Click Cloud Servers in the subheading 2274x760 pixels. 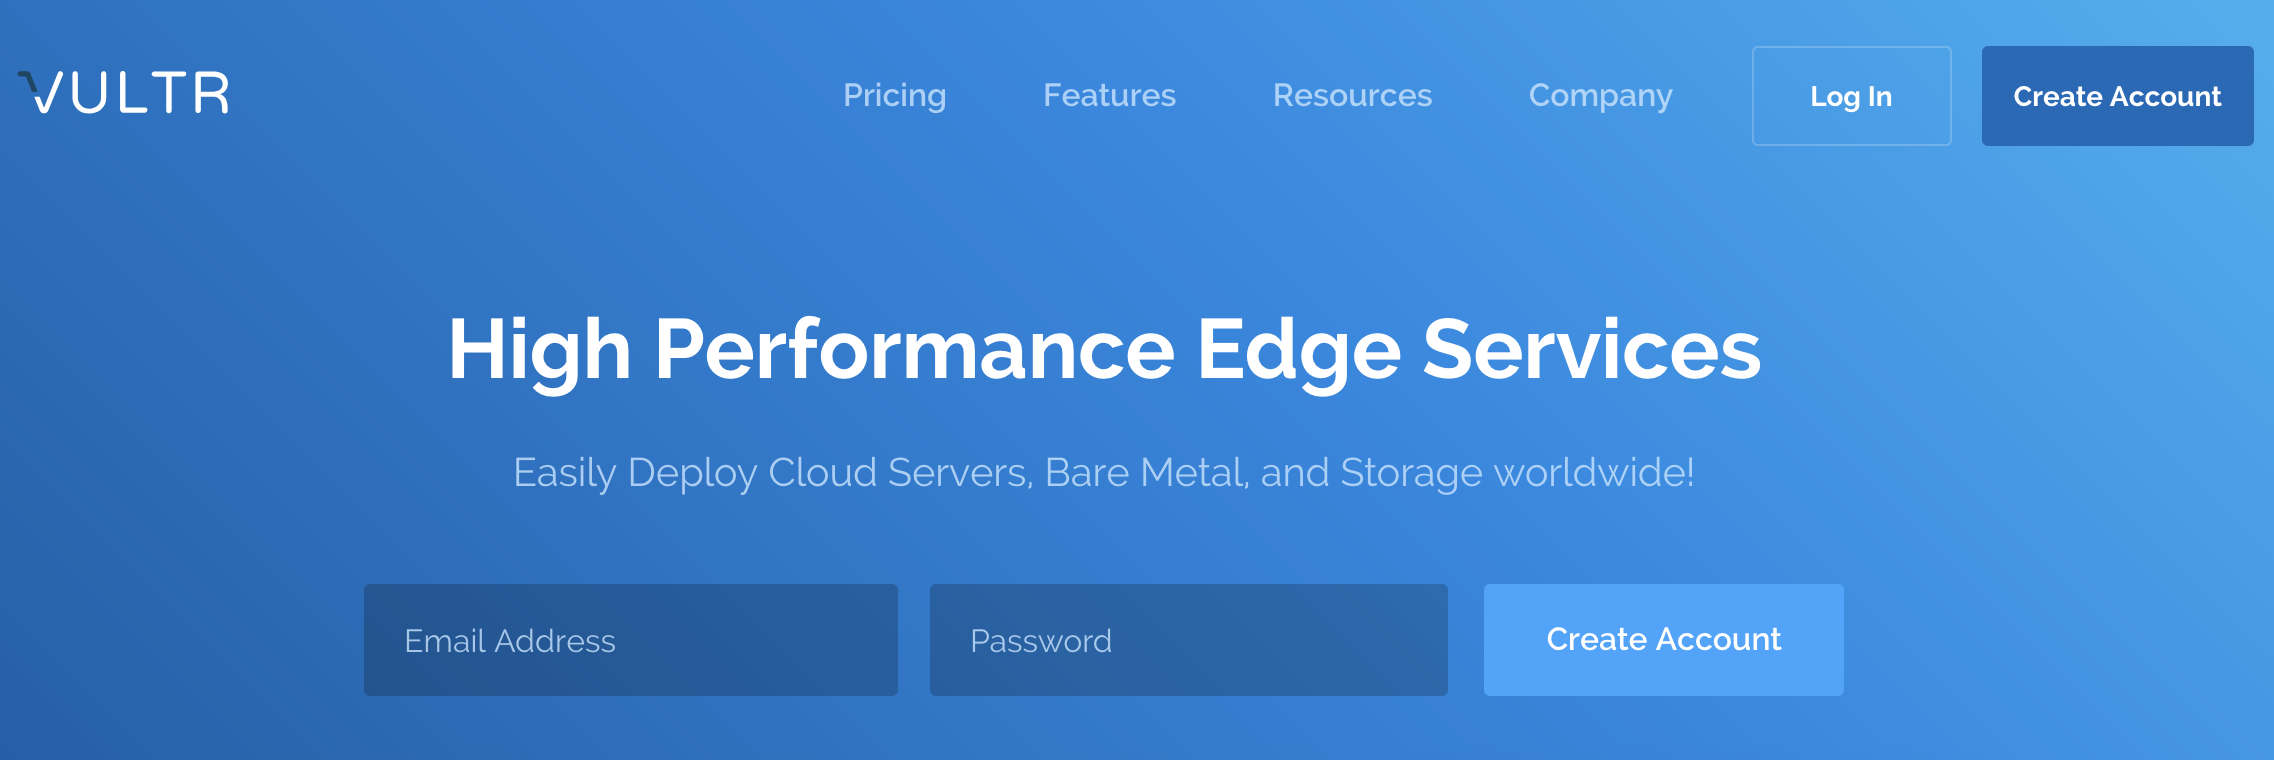[900, 472]
